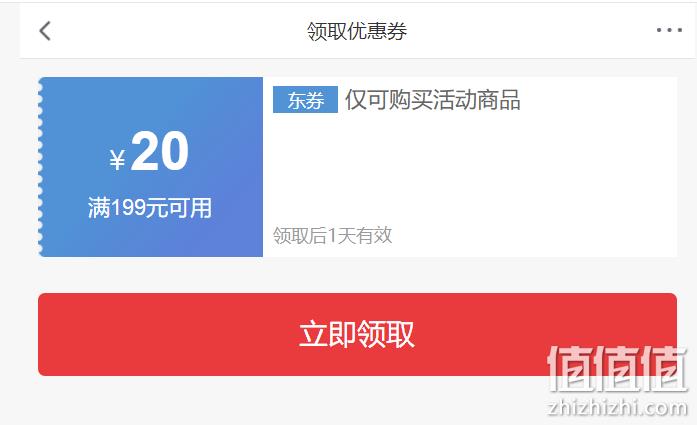
Task: Click the blue coupon value panel
Action: point(151,167)
